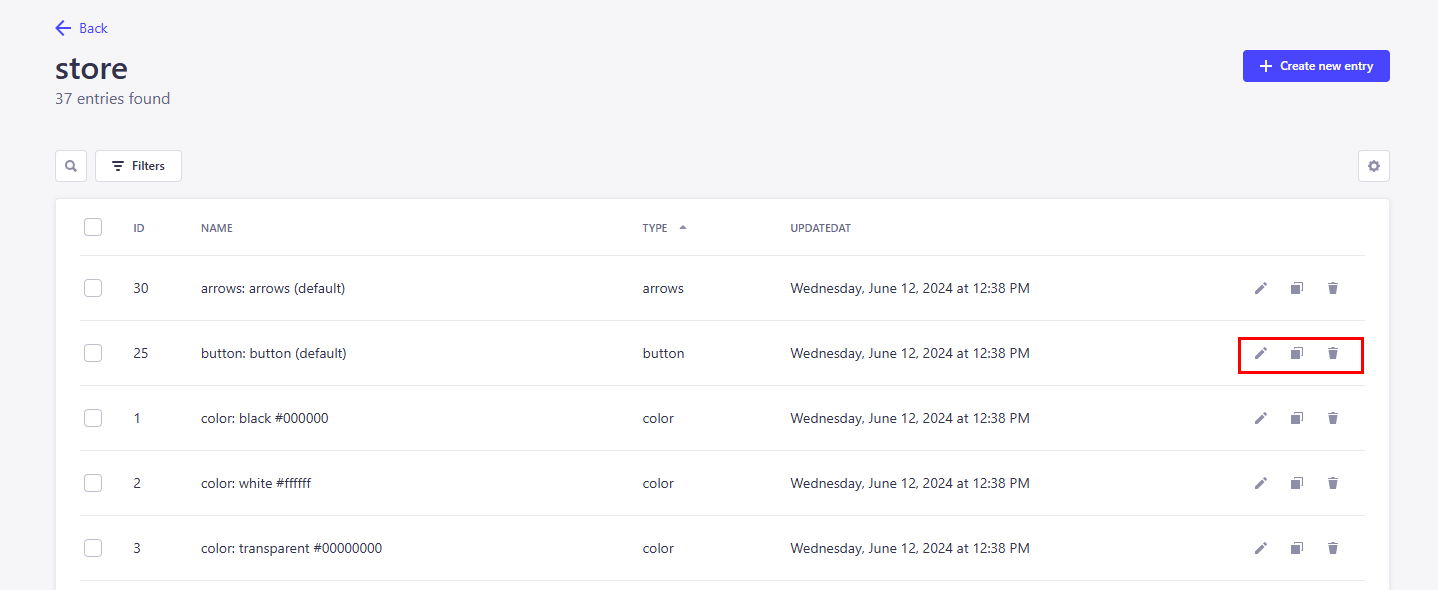
Task: Select the checkbox for entry ID 30
Action: pos(92,287)
